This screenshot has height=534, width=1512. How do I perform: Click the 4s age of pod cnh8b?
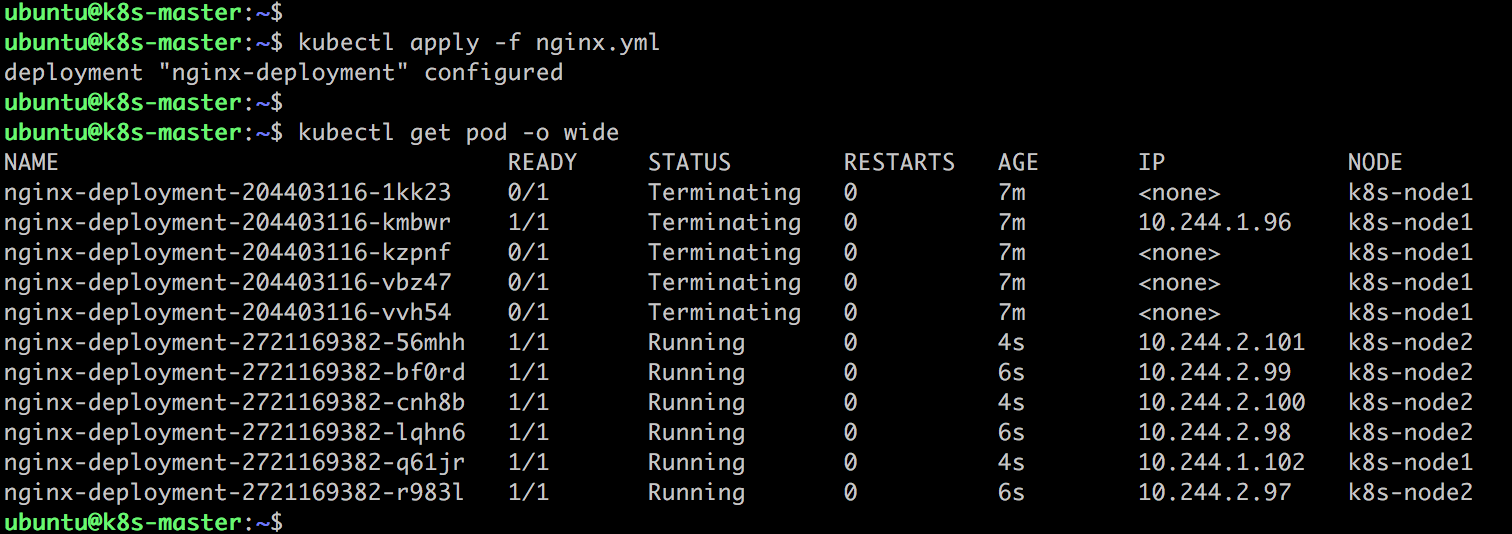point(1011,402)
